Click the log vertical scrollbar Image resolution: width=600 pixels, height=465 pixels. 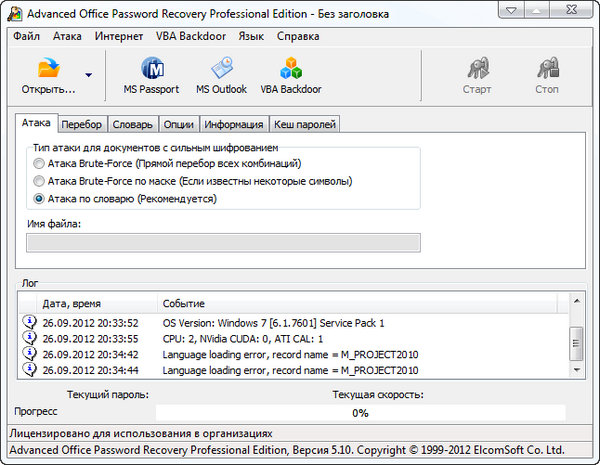(575, 340)
